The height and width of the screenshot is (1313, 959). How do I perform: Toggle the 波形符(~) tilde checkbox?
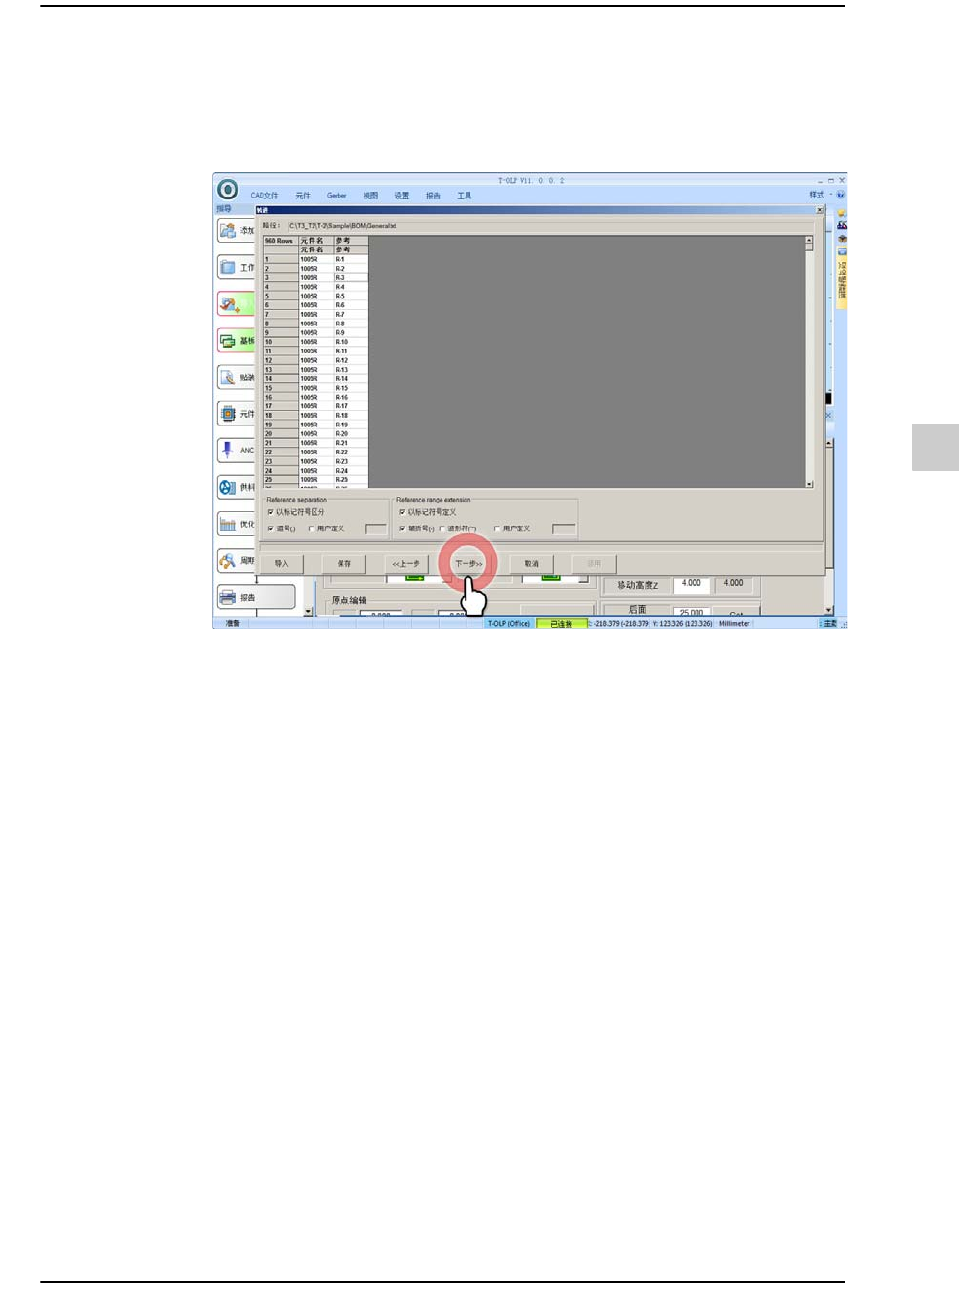coord(442,529)
